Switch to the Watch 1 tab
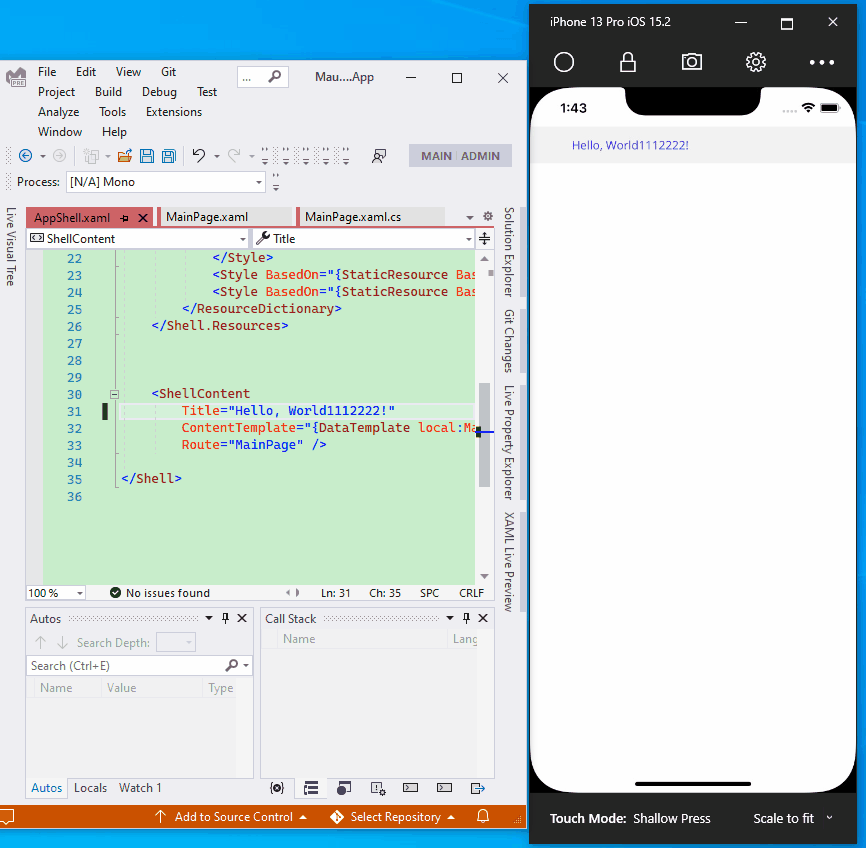The height and width of the screenshot is (848, 866). (x=140, y=788)
